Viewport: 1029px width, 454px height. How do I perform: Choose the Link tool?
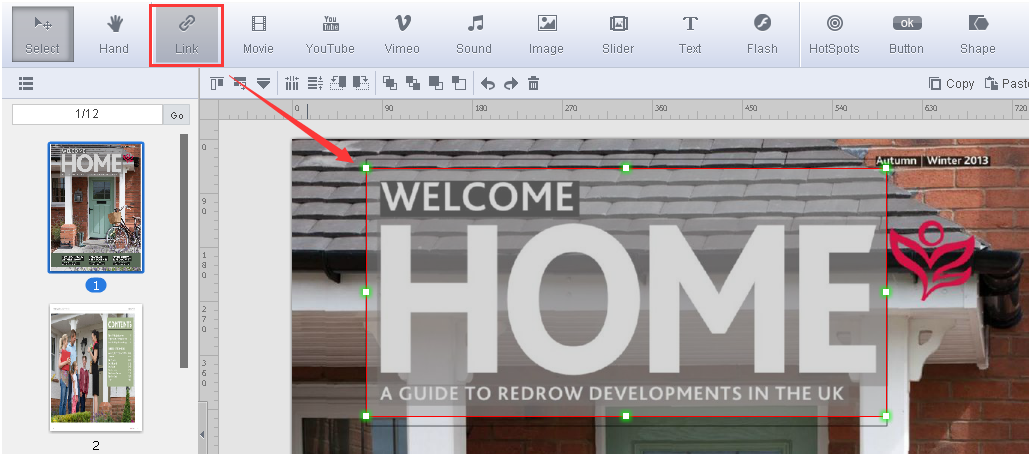click(x=187, y=34)
